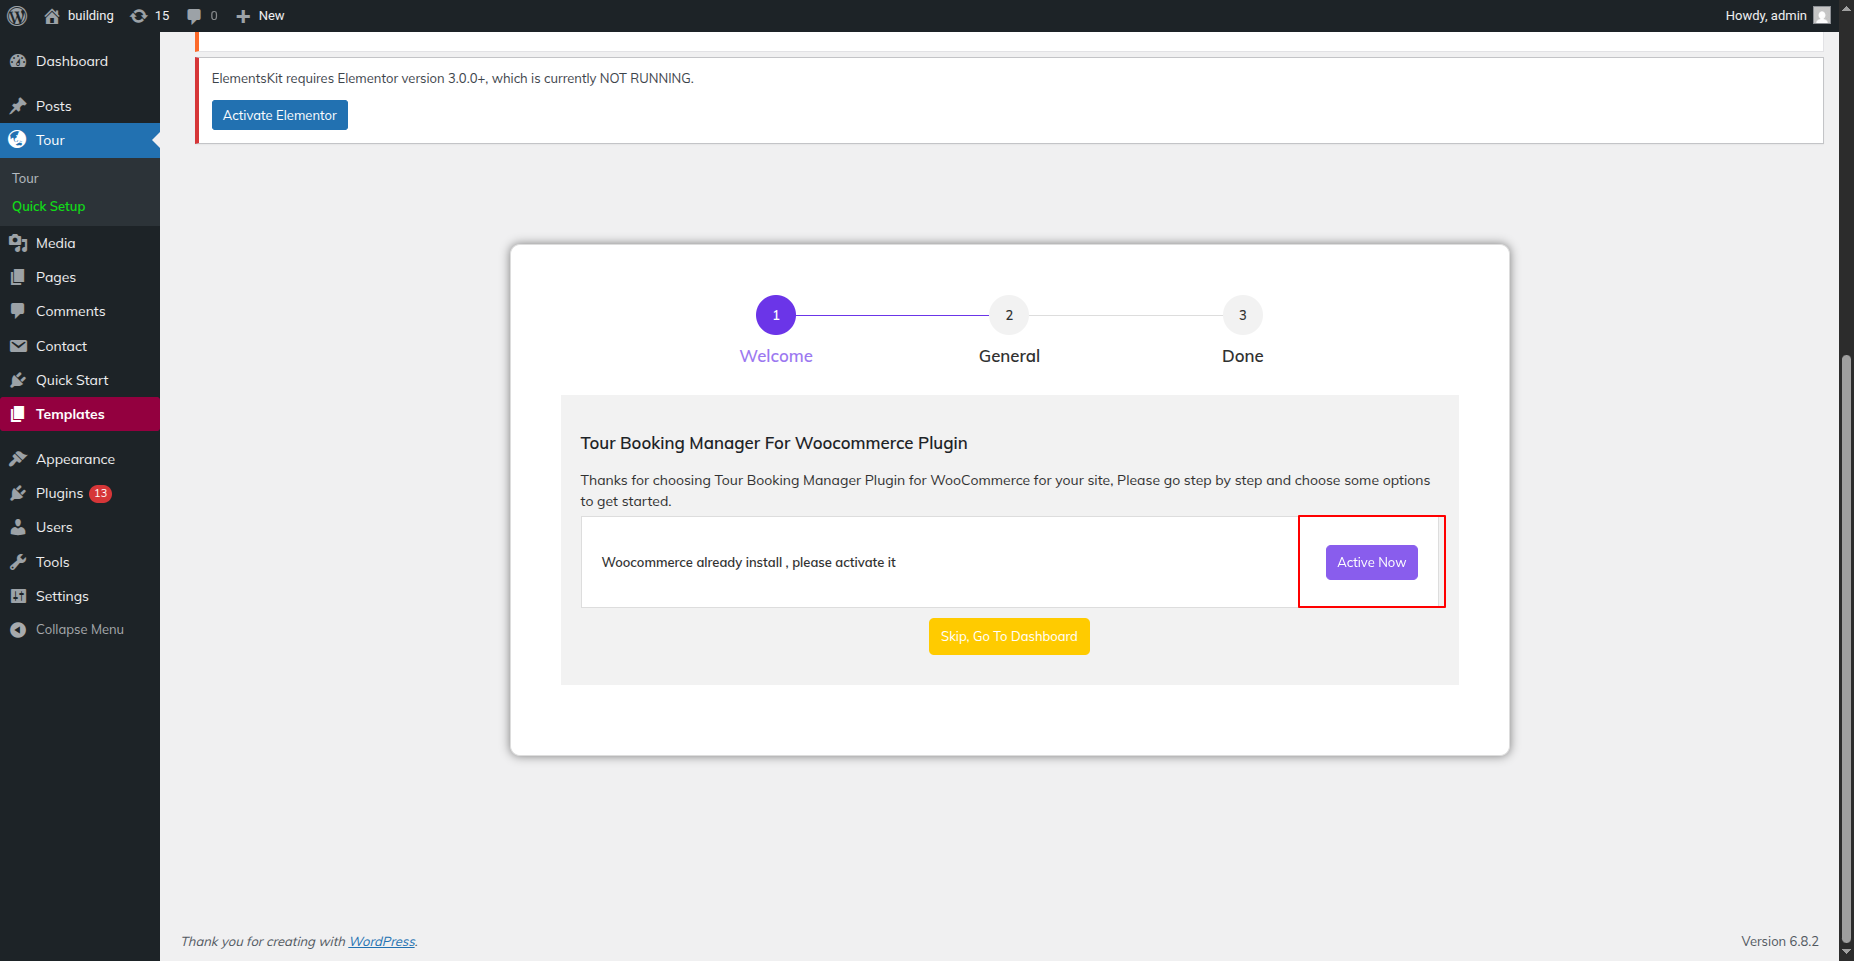The width and height of the screenshot is (1854, 961).
Task: Select the Plugins plug icon
Action: pos(18,493)
